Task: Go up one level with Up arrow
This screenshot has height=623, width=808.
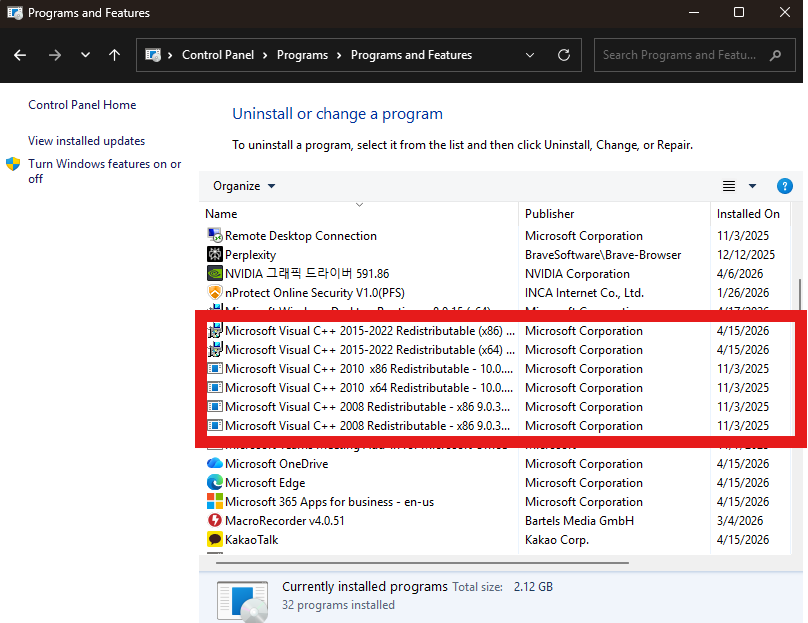Action: coord(114,55)
